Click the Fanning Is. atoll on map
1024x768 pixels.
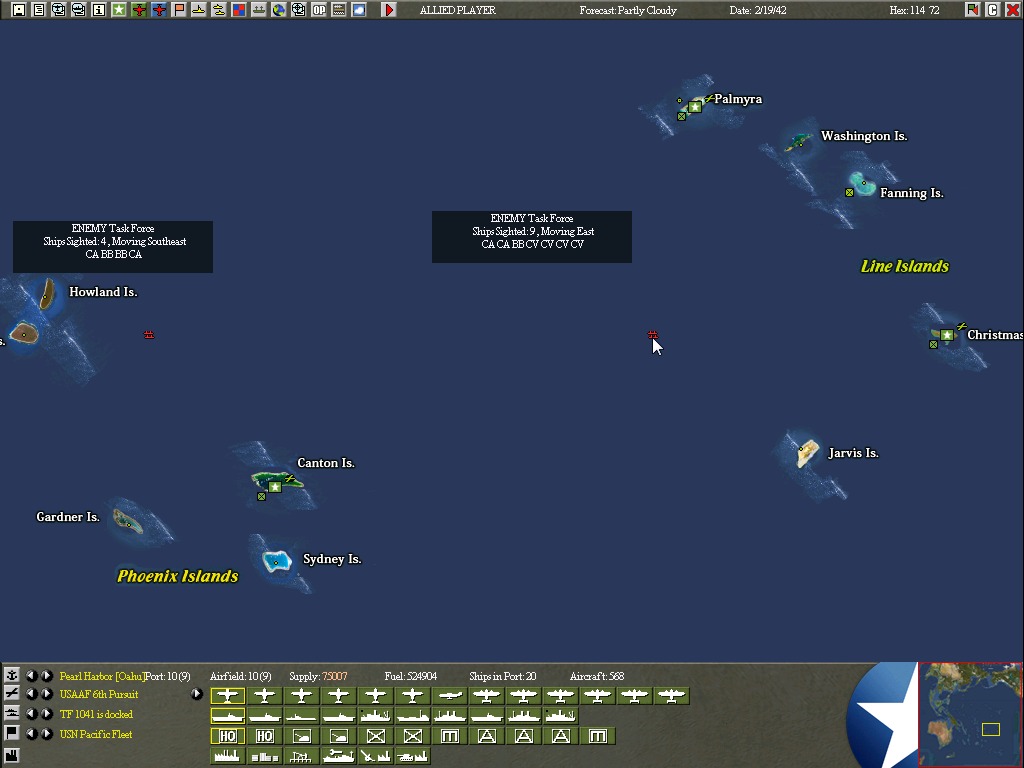pos(862,184)
